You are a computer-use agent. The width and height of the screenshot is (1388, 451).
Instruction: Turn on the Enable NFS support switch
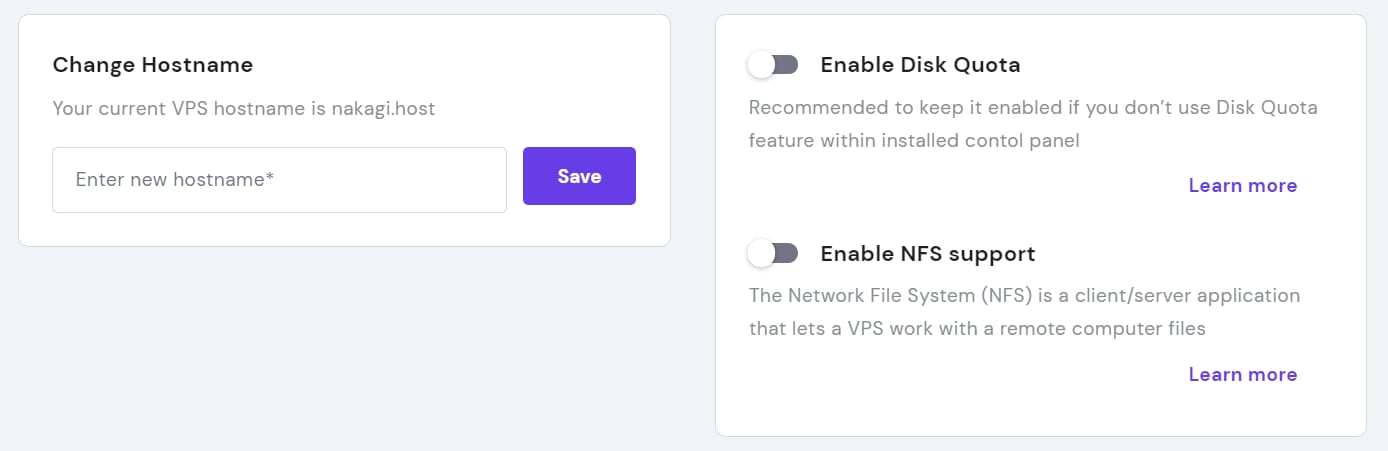pos(772,254)
